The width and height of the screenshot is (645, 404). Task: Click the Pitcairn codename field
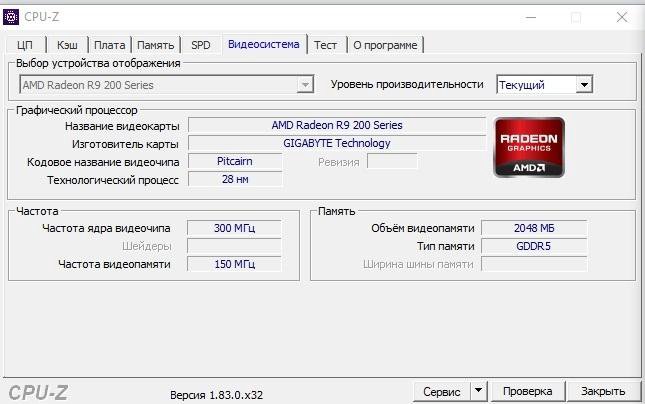coord(235,161)
